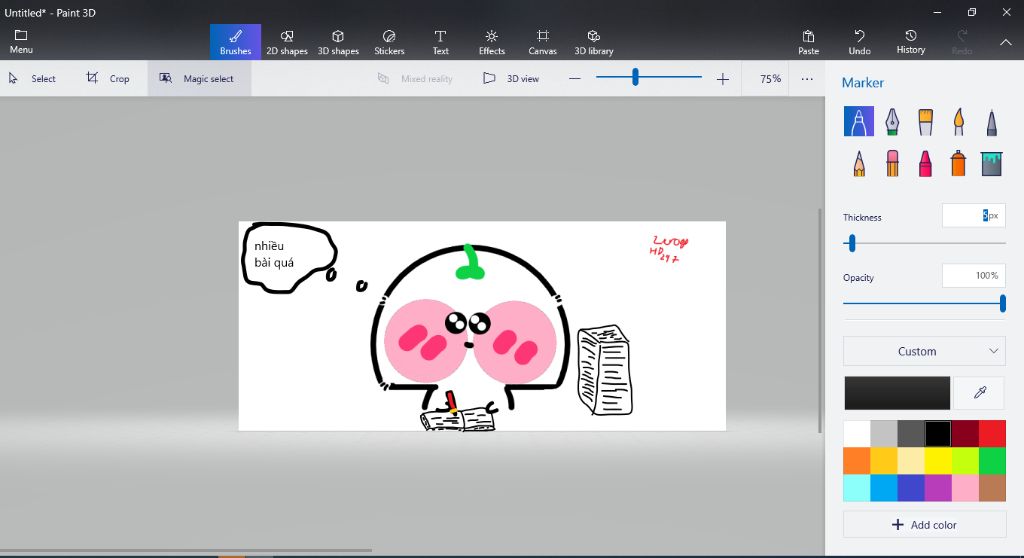Screen dimensions: 1024x558
Task: Click the 75% zoom value field
Action: coord(770,78)
